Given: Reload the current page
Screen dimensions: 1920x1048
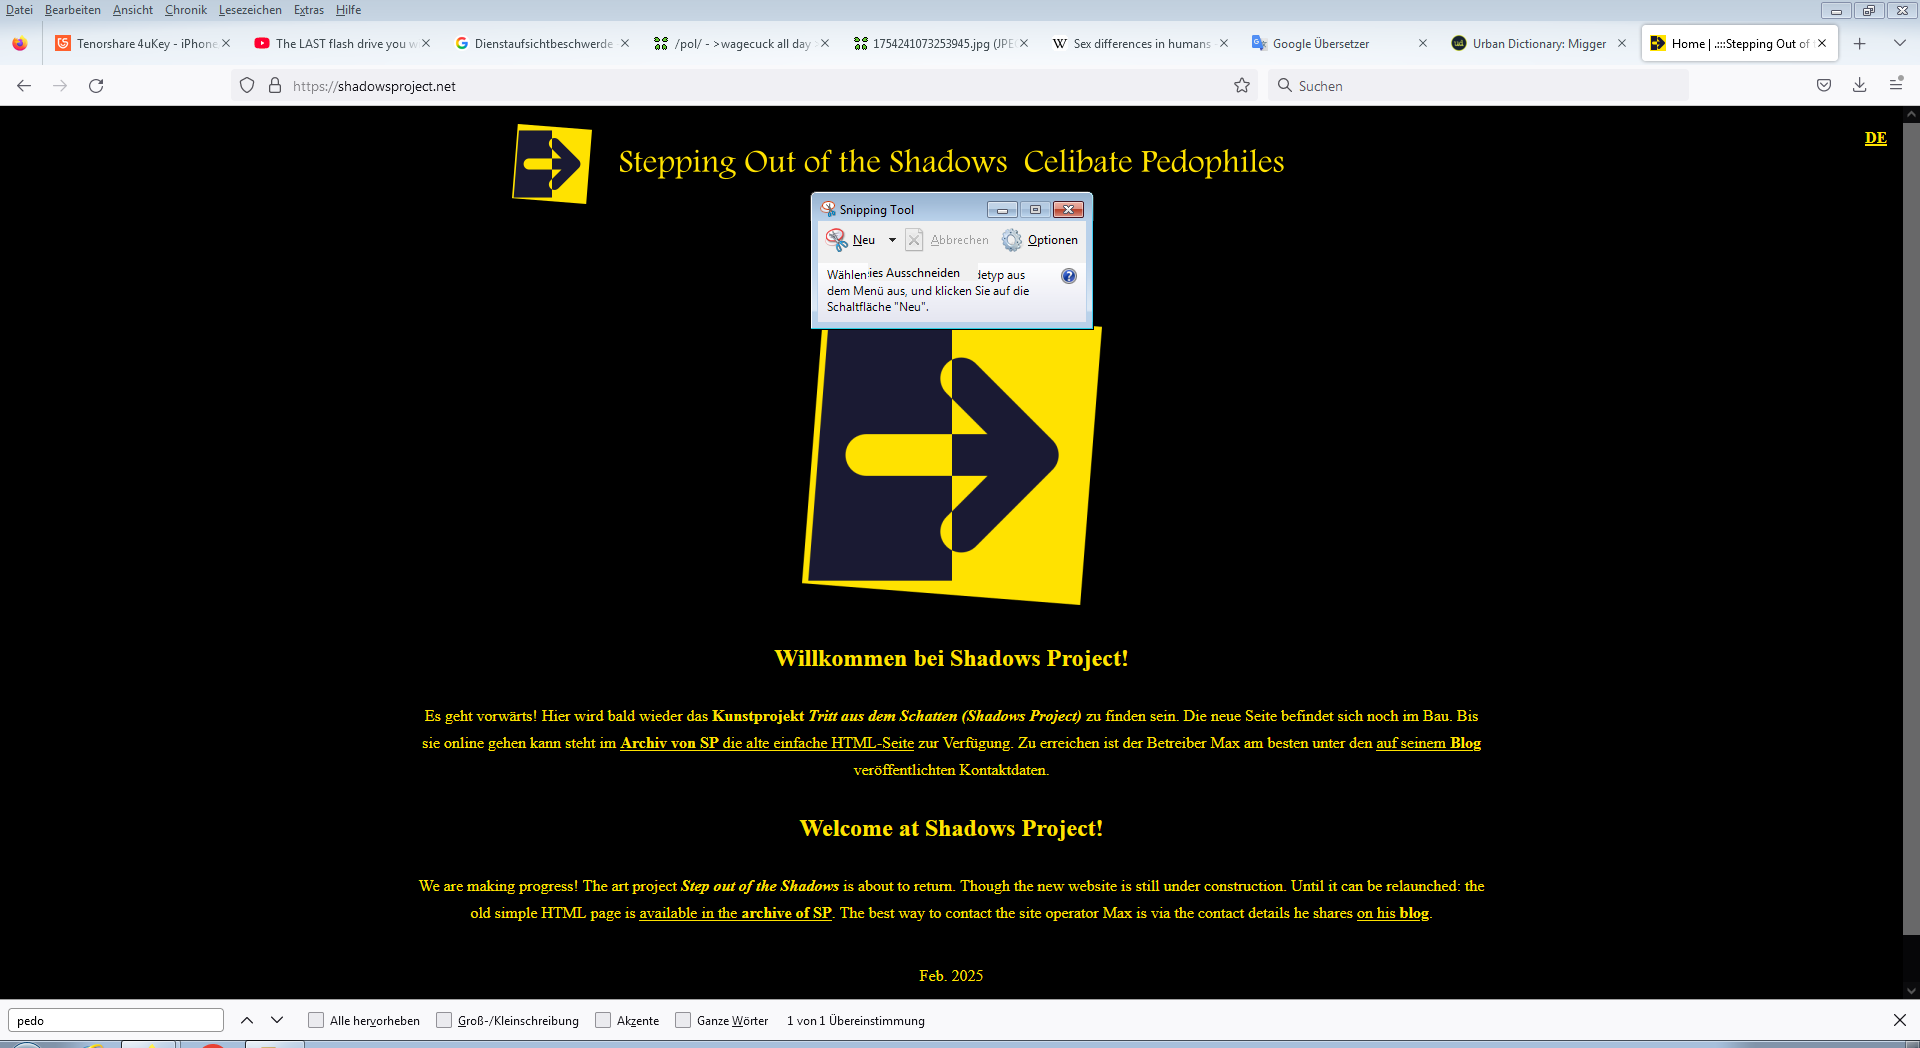Looking at the screenshot, I should coord(96,86).
